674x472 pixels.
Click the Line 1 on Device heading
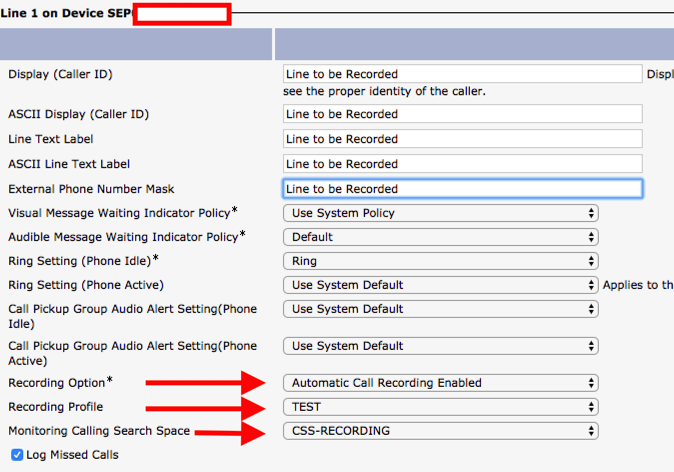68,14
